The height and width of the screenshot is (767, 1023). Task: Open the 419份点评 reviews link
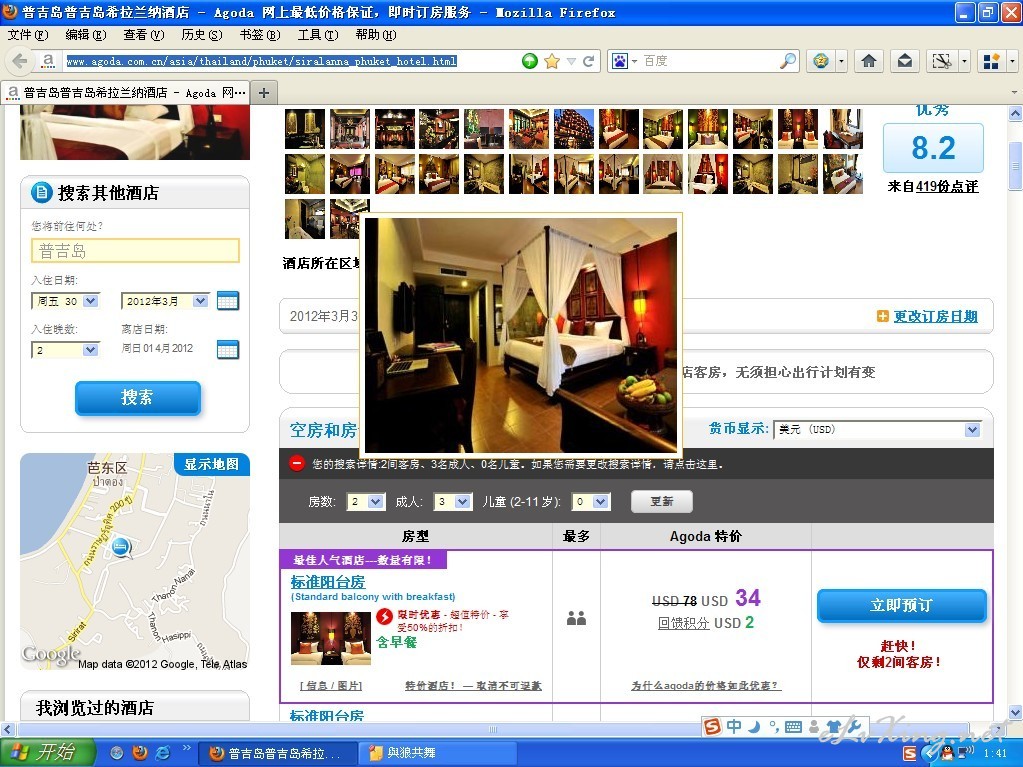click(947, 186)
